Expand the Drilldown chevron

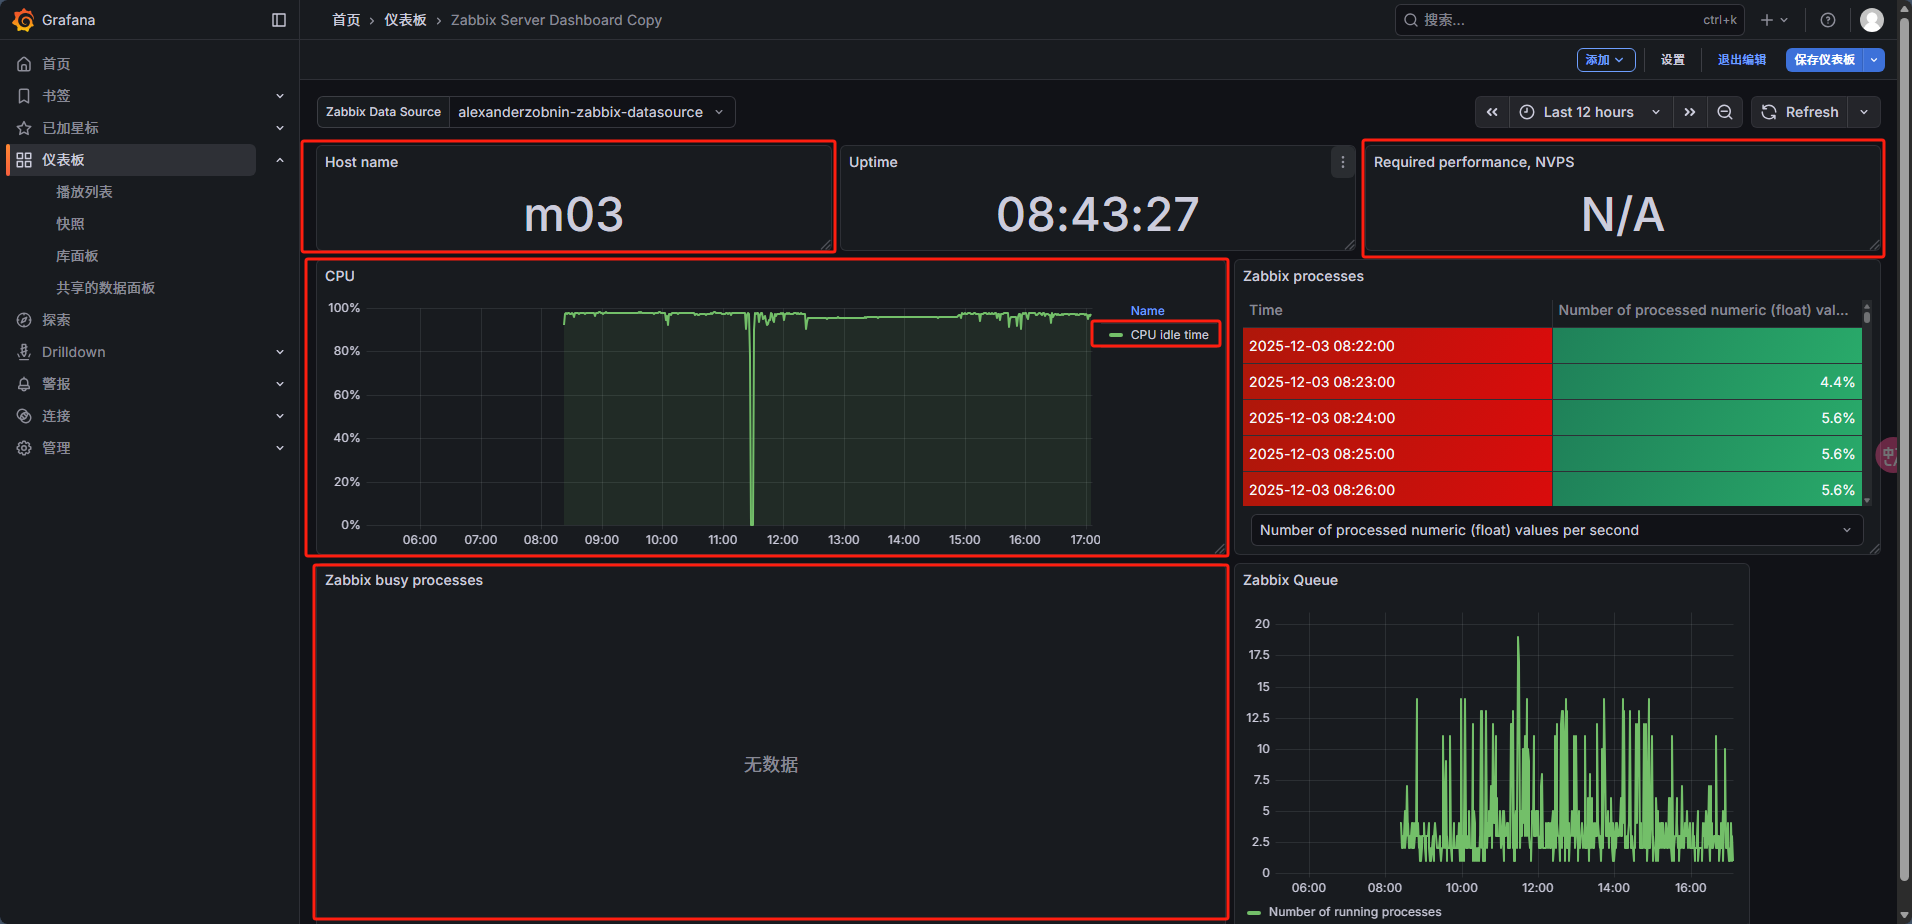point(280,352)
